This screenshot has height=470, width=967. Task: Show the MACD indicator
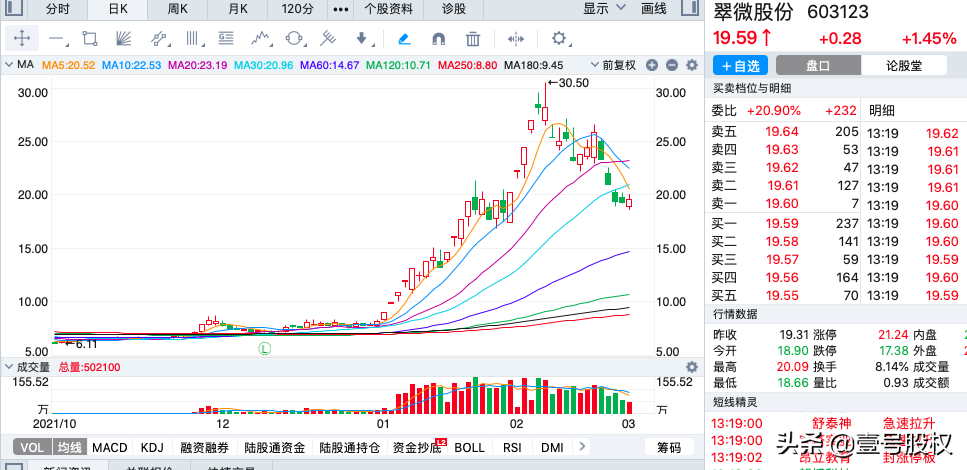pyautogui.click(x=109, y=448)
